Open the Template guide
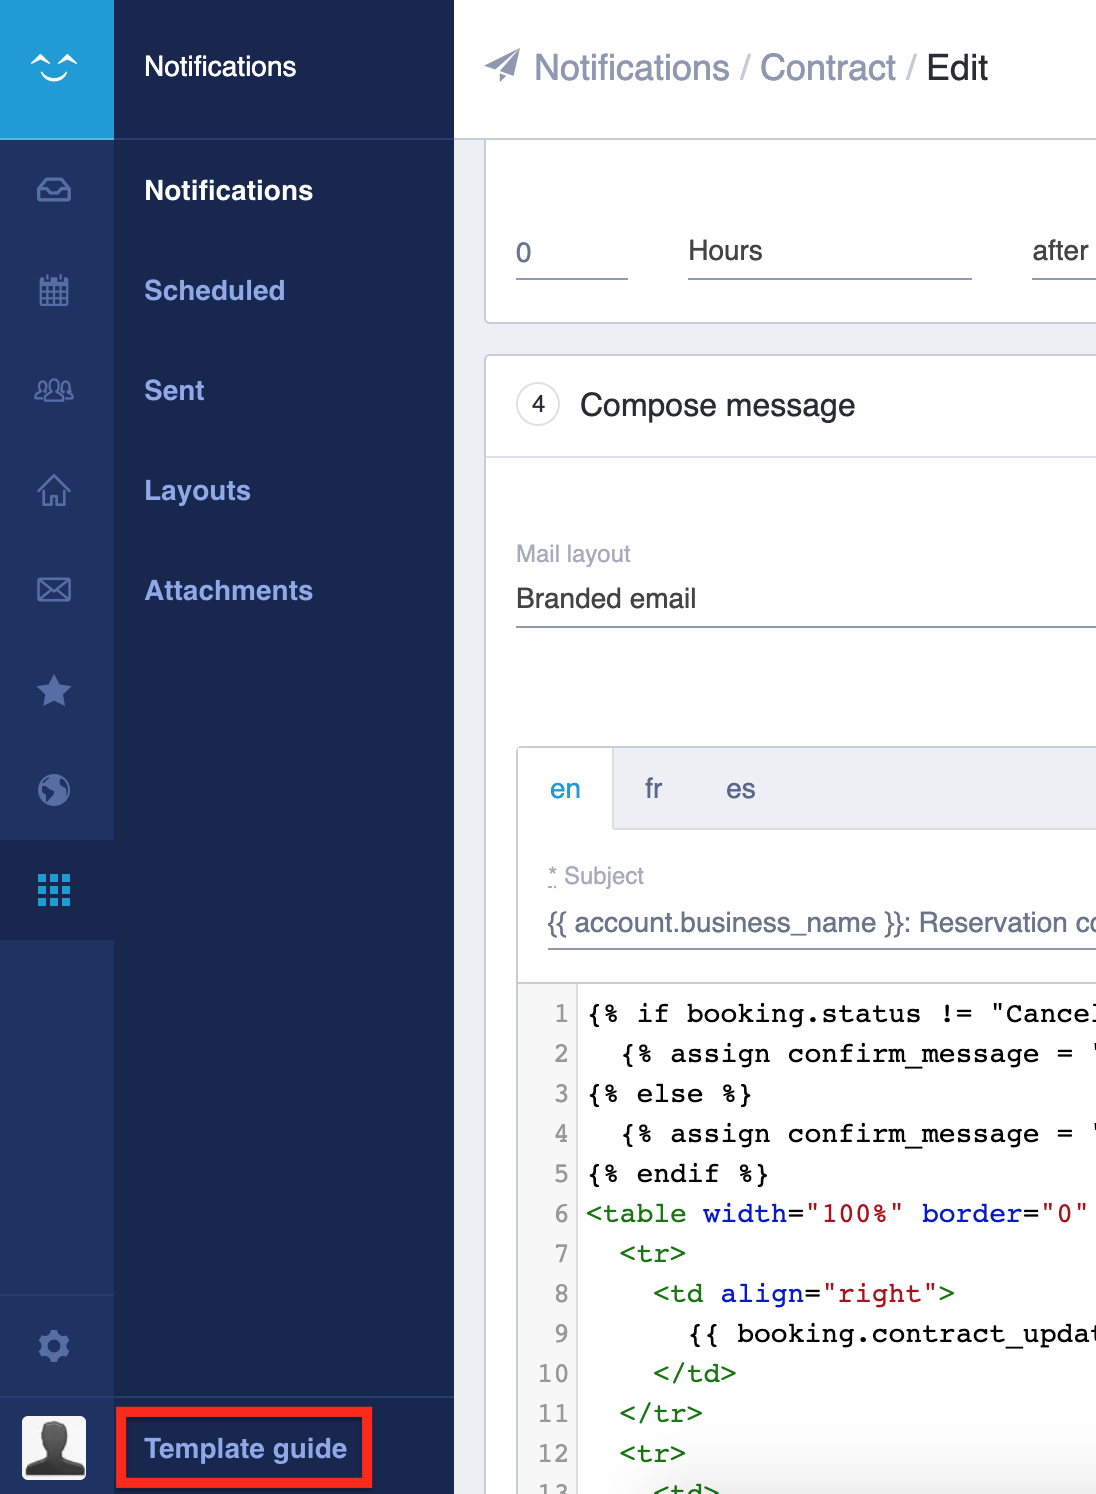The image size is (1096, 1494). click(x=243, y=1447)
